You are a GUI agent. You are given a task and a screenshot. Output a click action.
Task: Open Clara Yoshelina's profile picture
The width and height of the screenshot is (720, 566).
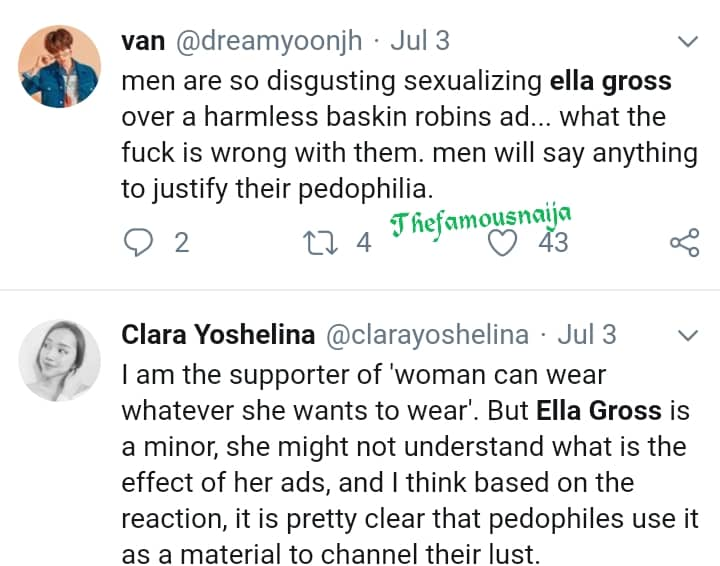click(x=61, y=361)
